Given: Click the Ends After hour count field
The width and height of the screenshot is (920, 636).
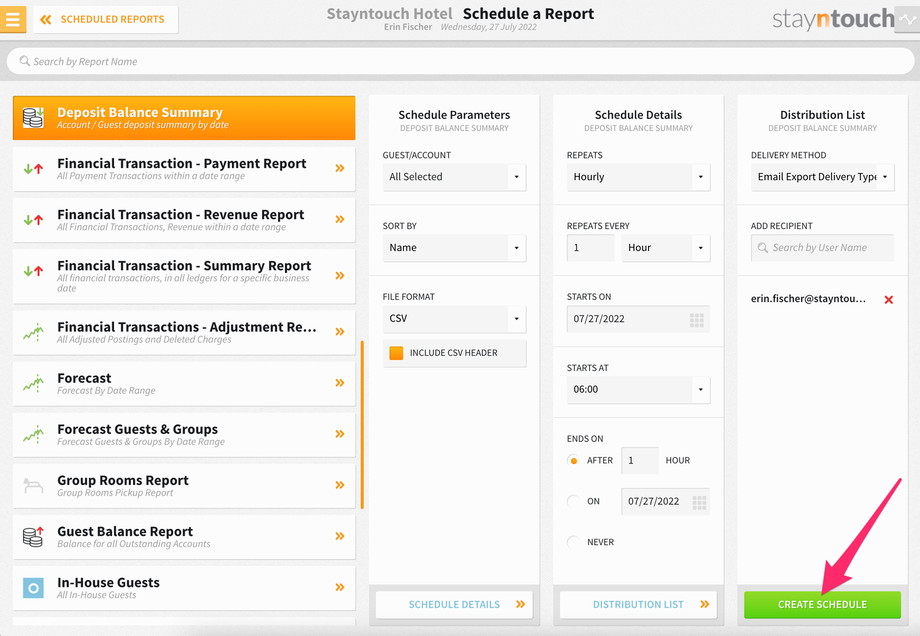Looking at the screenshot, I should tap(640, 461).
